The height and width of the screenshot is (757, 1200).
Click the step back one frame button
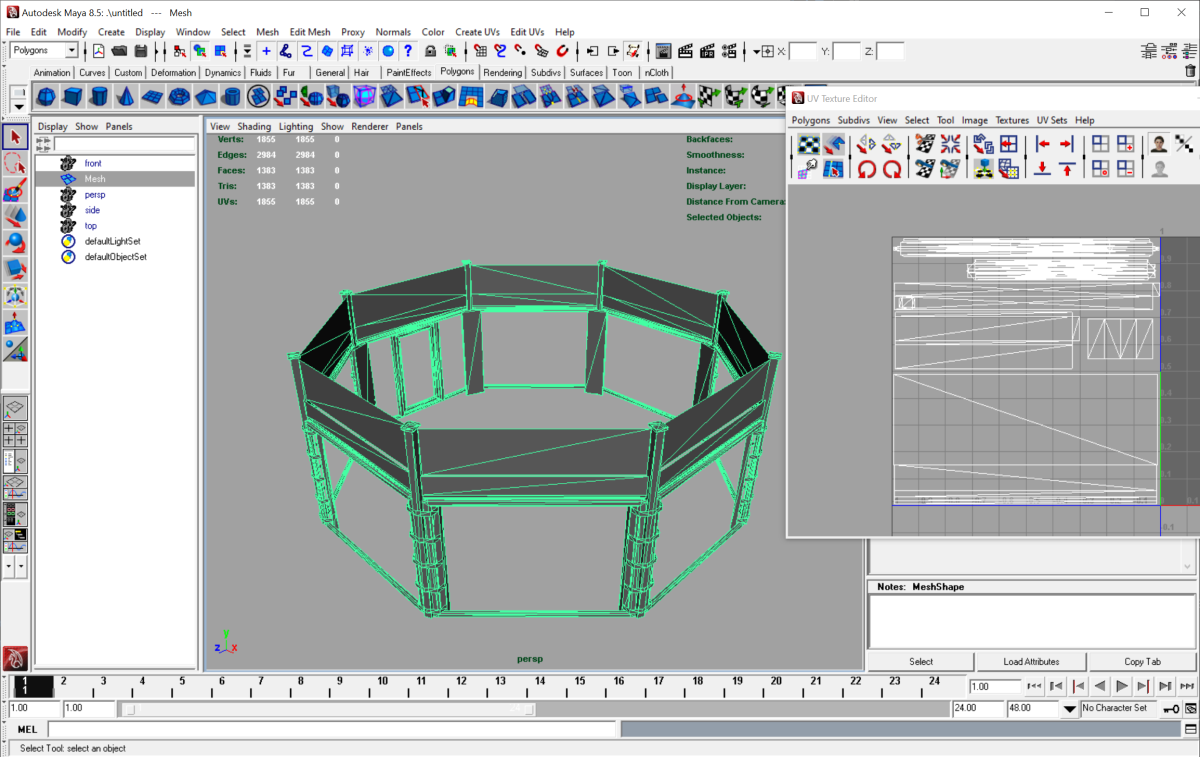[x=1056, y=686]
